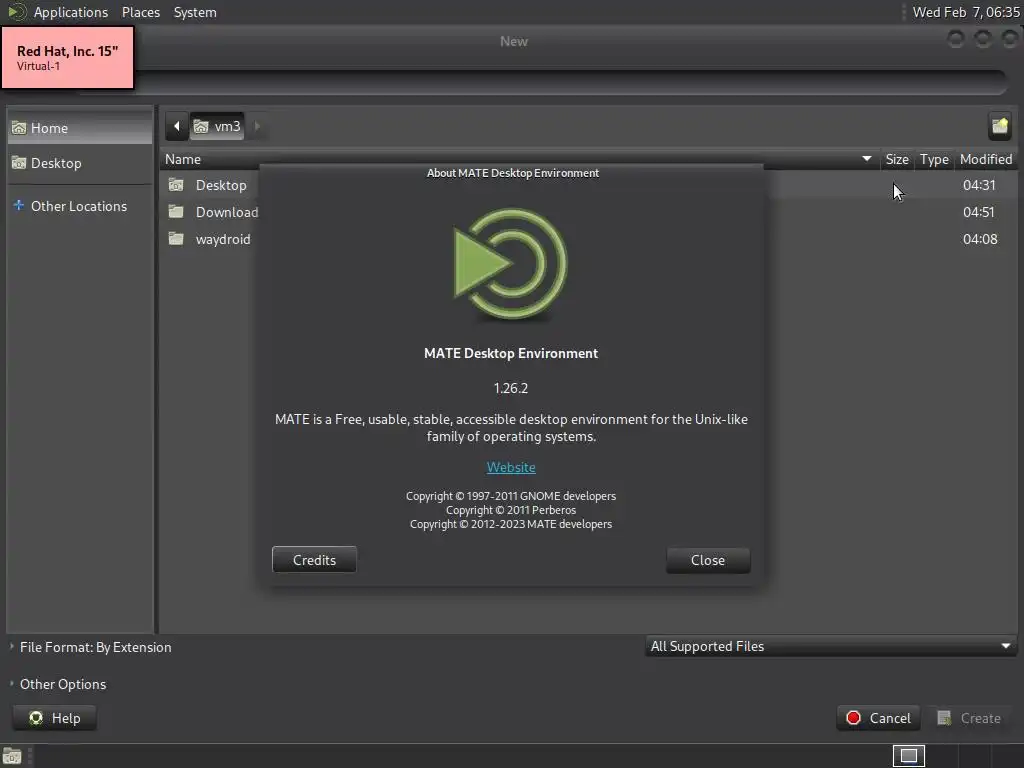Image resolution: width=1024 pixels, height=768 pixels.
Task: Click the Cancel button
Action: tap(878, 718)
